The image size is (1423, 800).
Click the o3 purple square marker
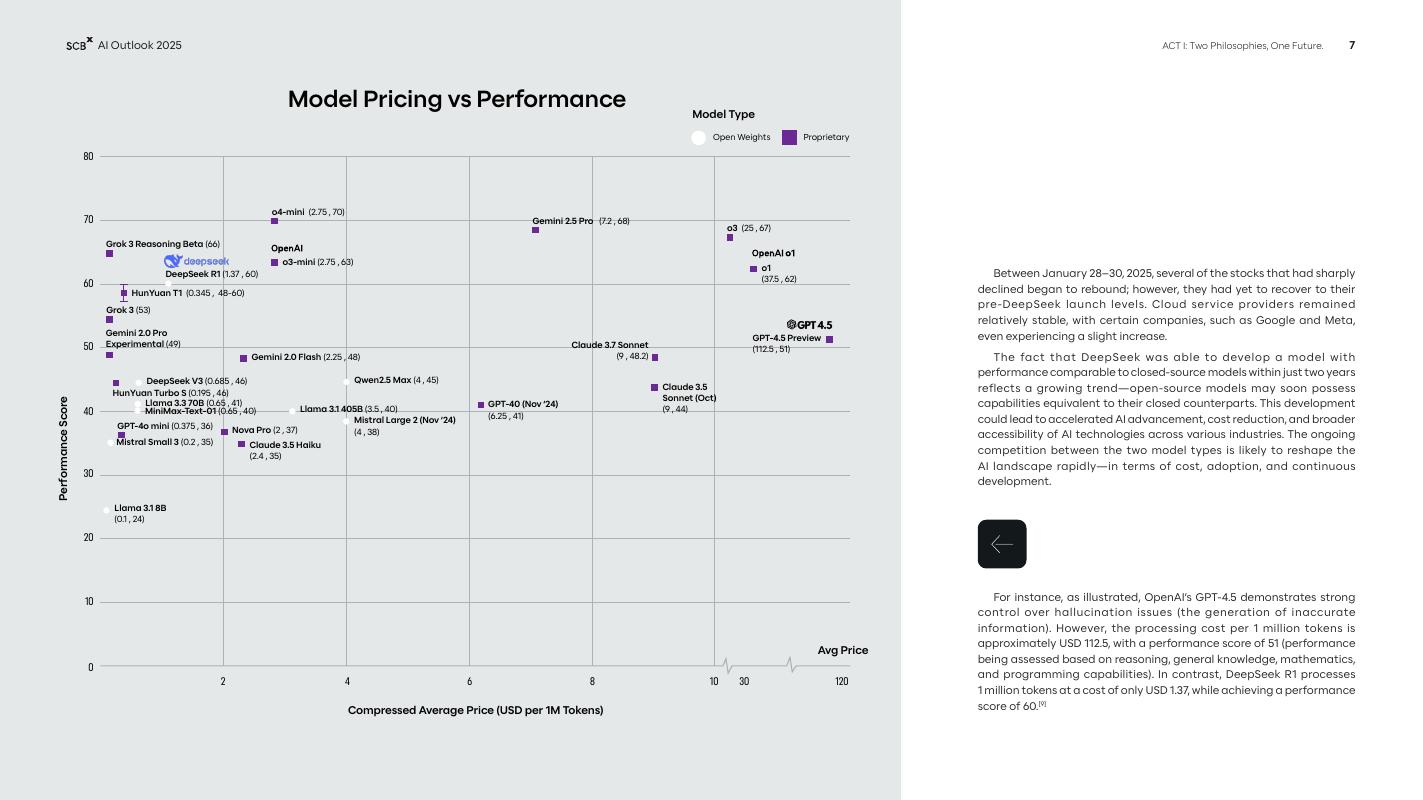click(x=730, y=238)
